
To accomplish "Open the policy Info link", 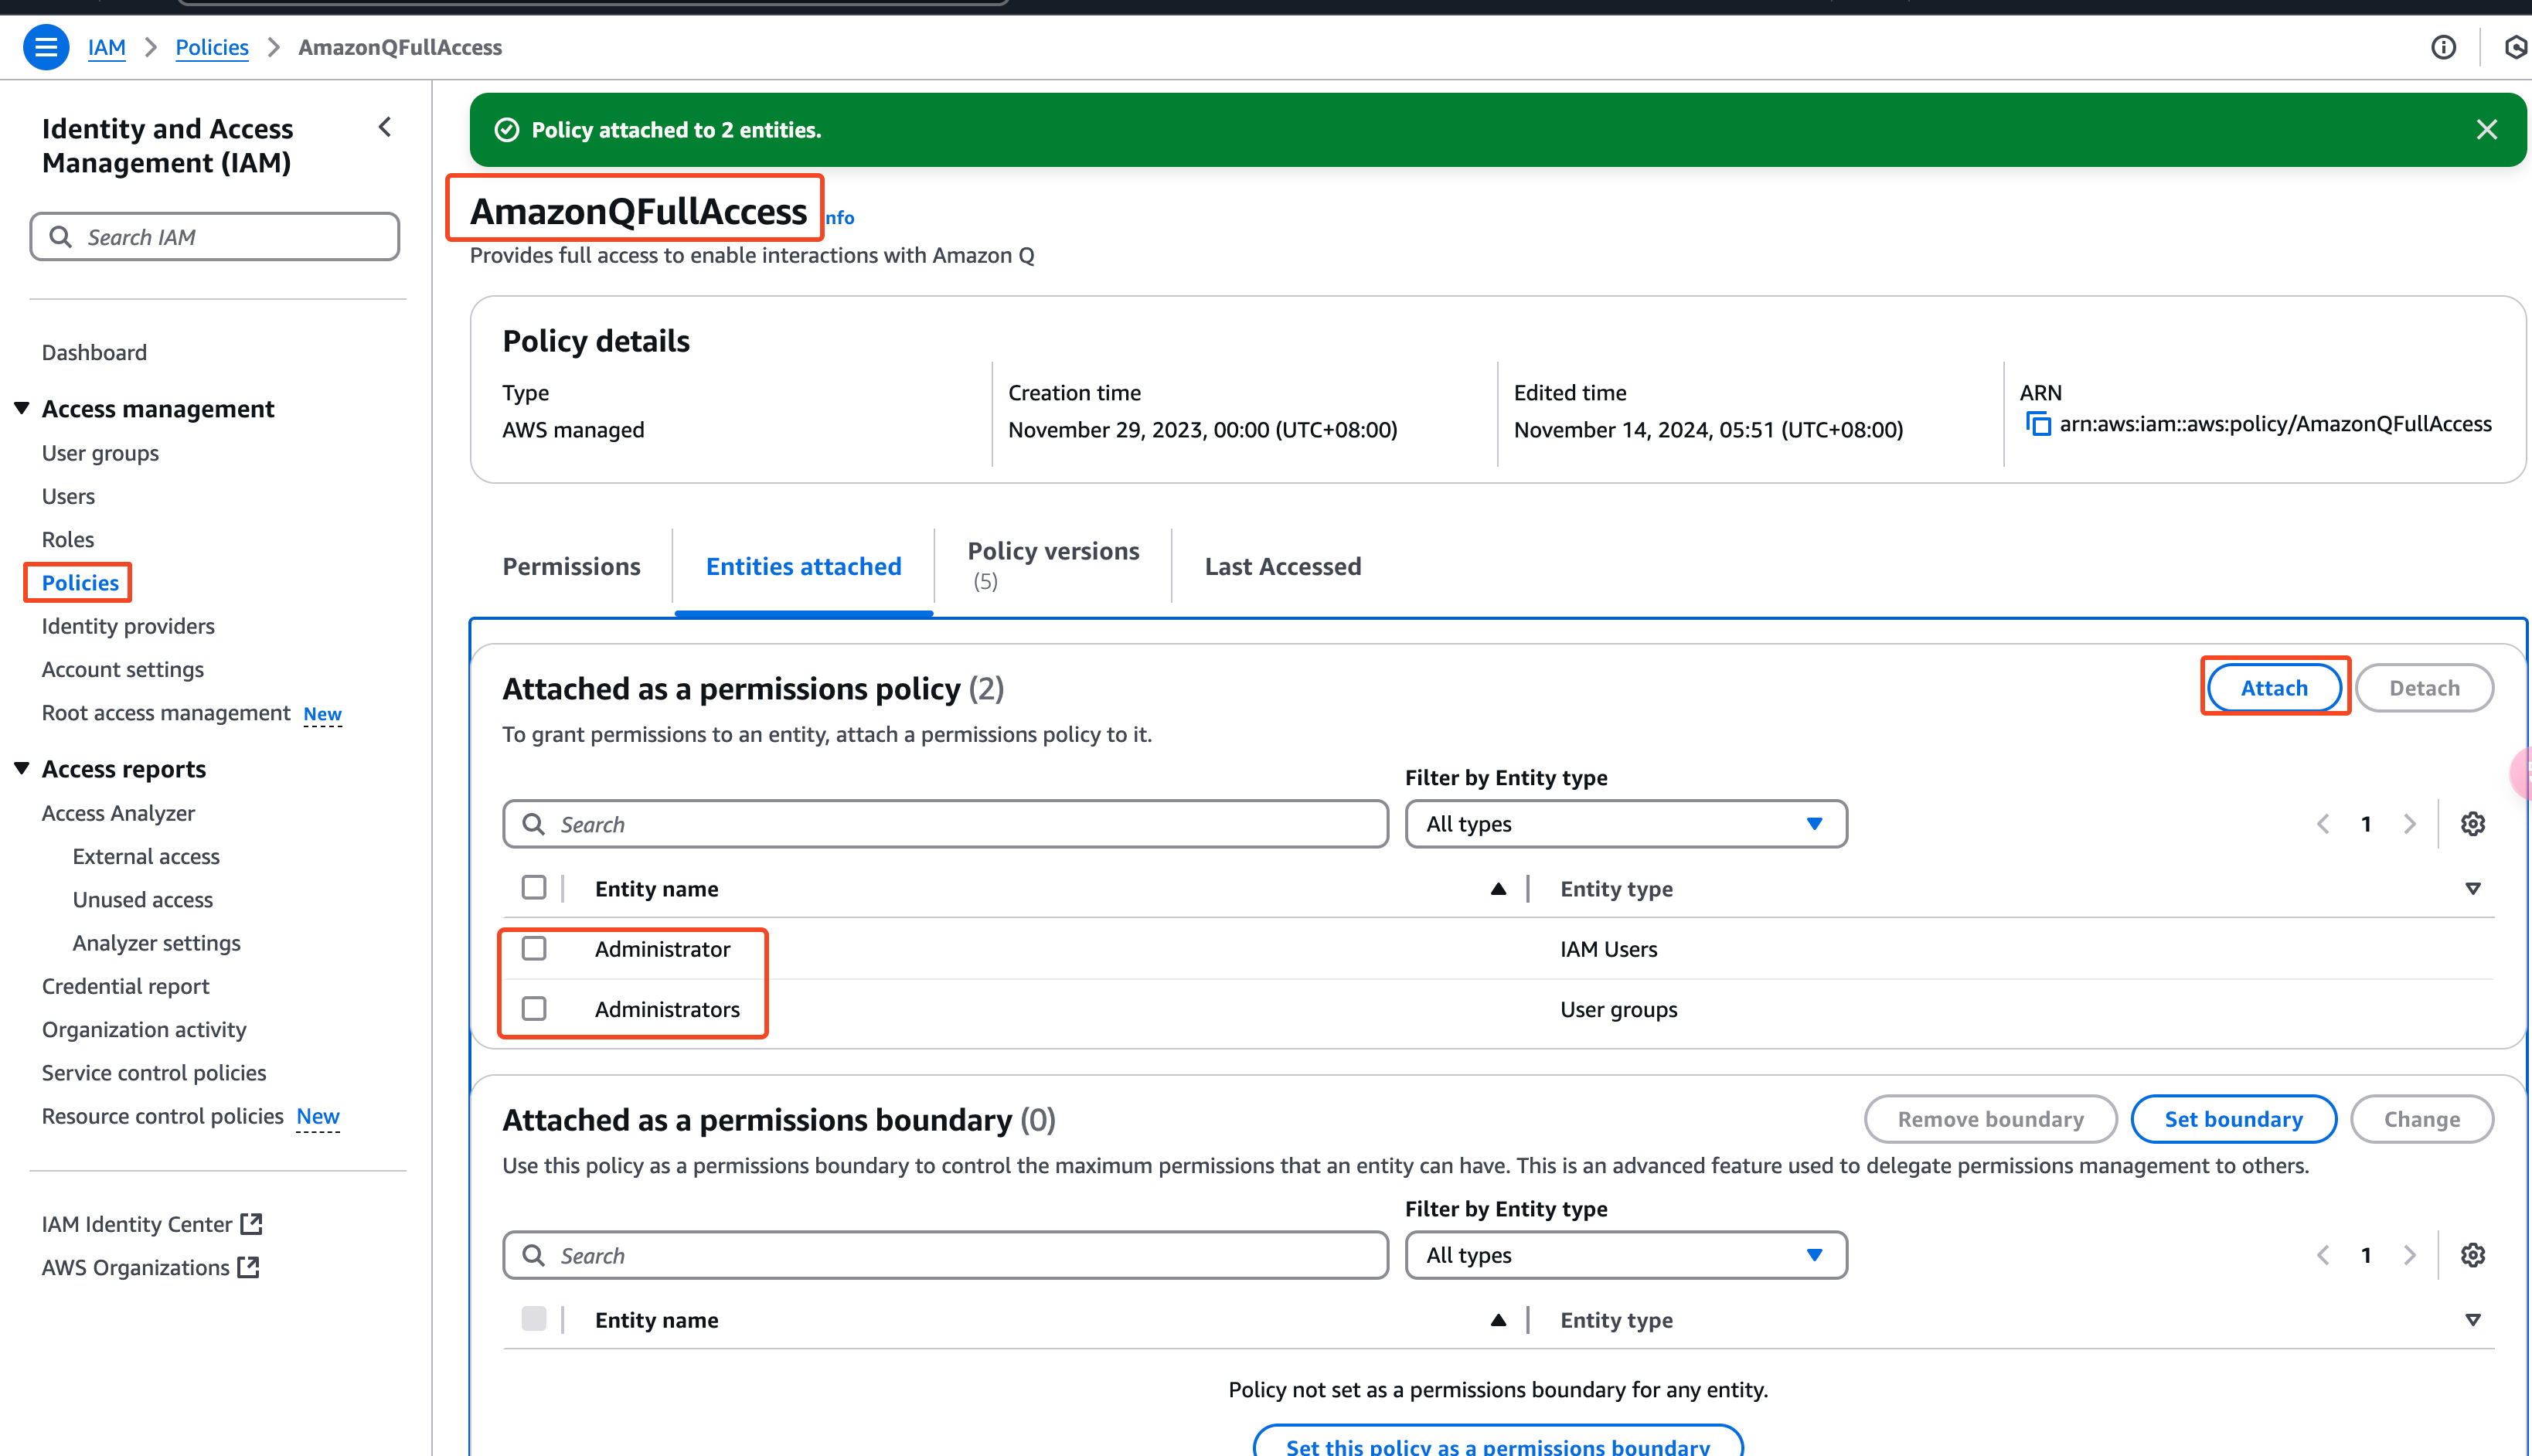I will pyautogui.click(x=840, y=217).
